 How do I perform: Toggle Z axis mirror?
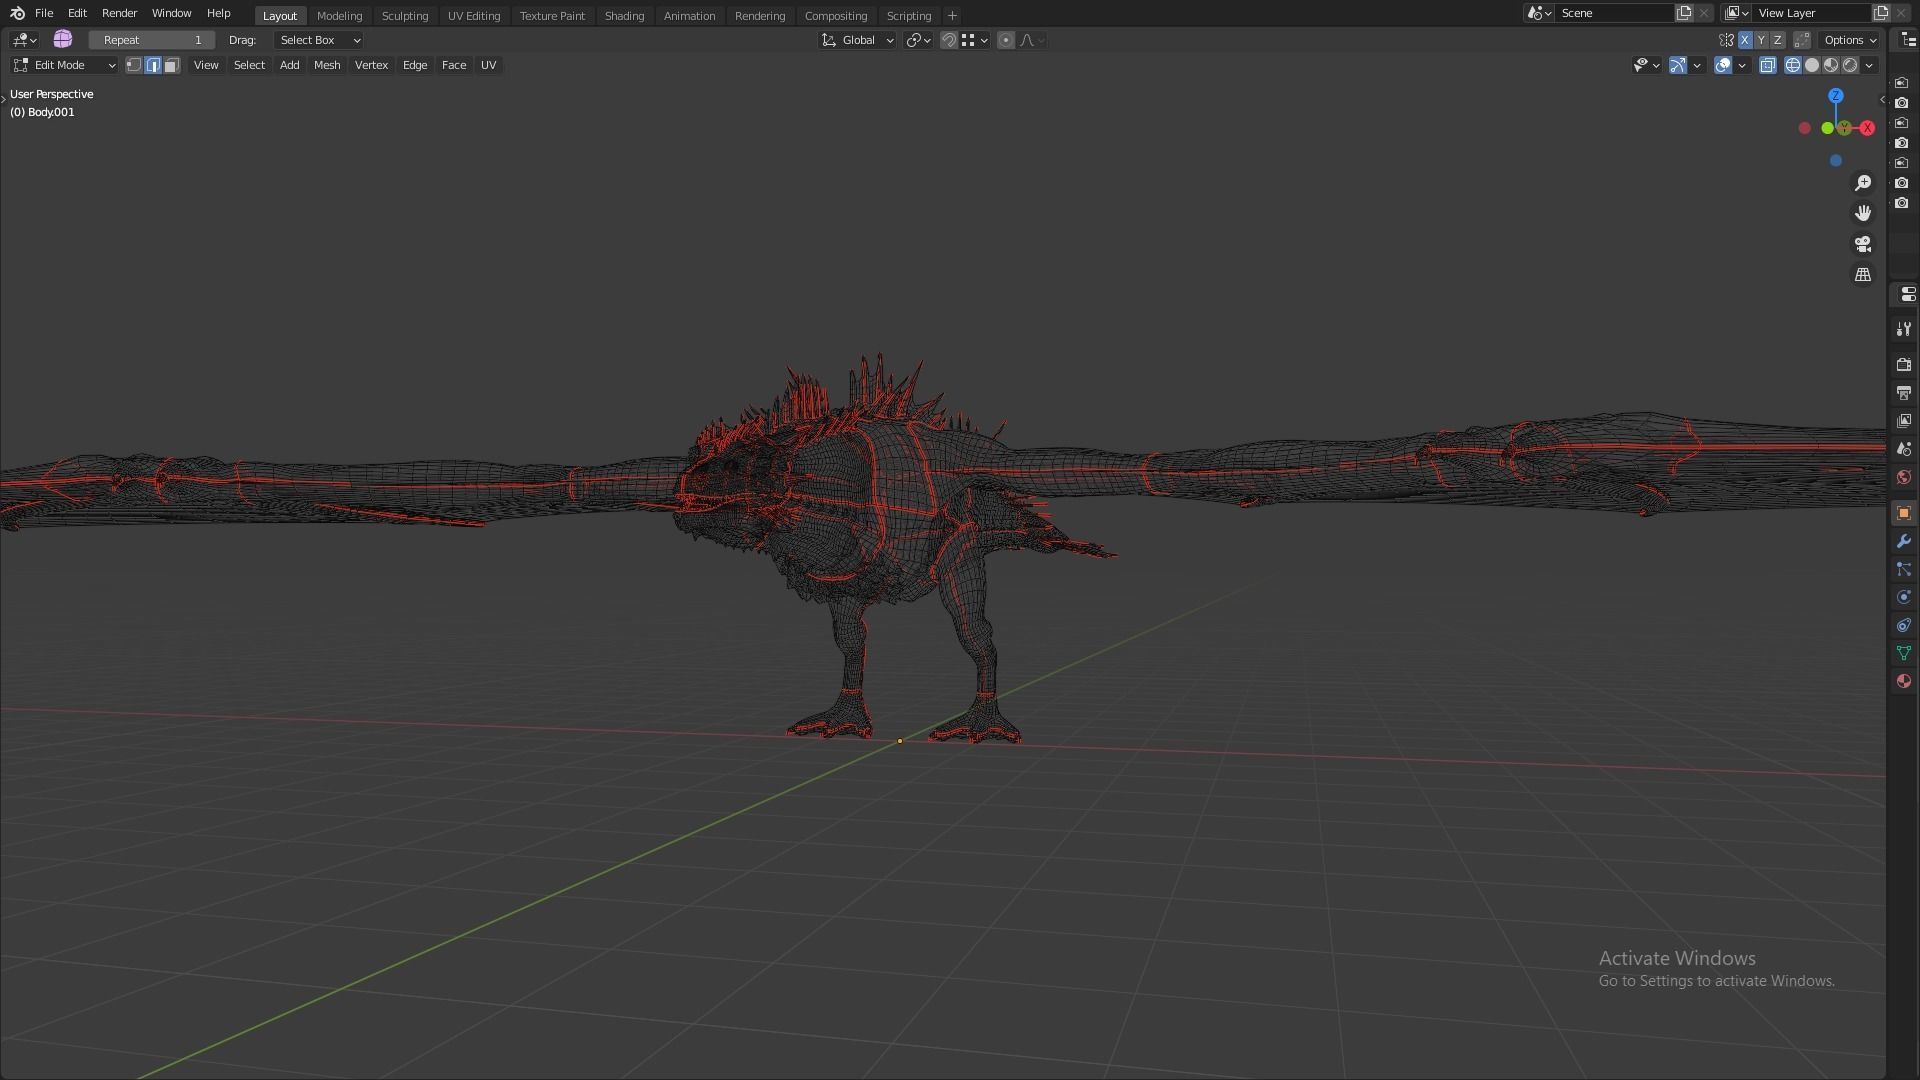click(1777, 40)
